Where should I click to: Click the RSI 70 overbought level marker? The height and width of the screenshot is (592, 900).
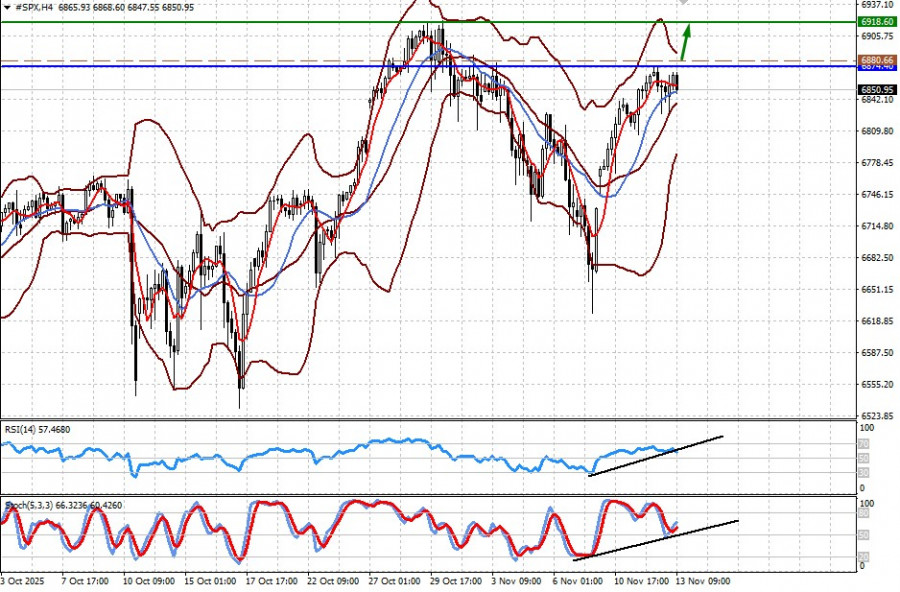[863, 444]
